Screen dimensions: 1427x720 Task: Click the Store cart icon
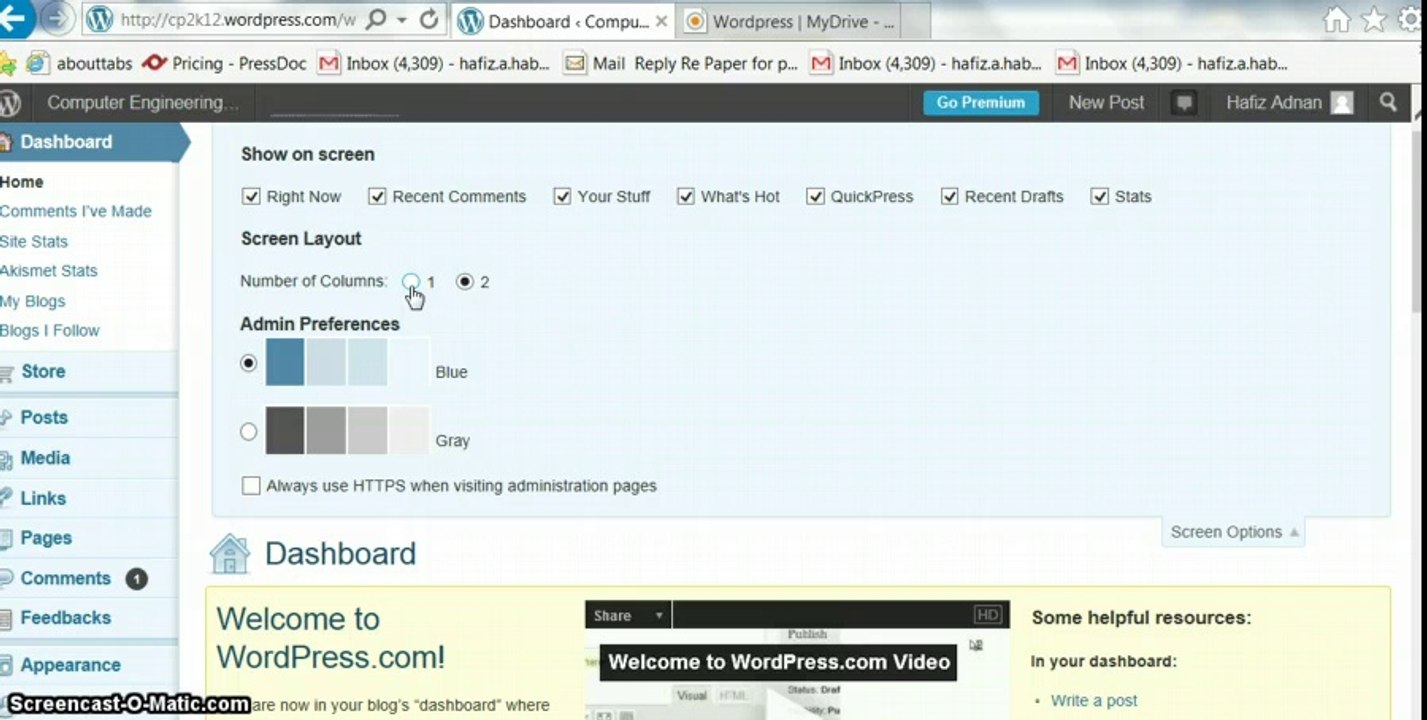click(6, 373)
